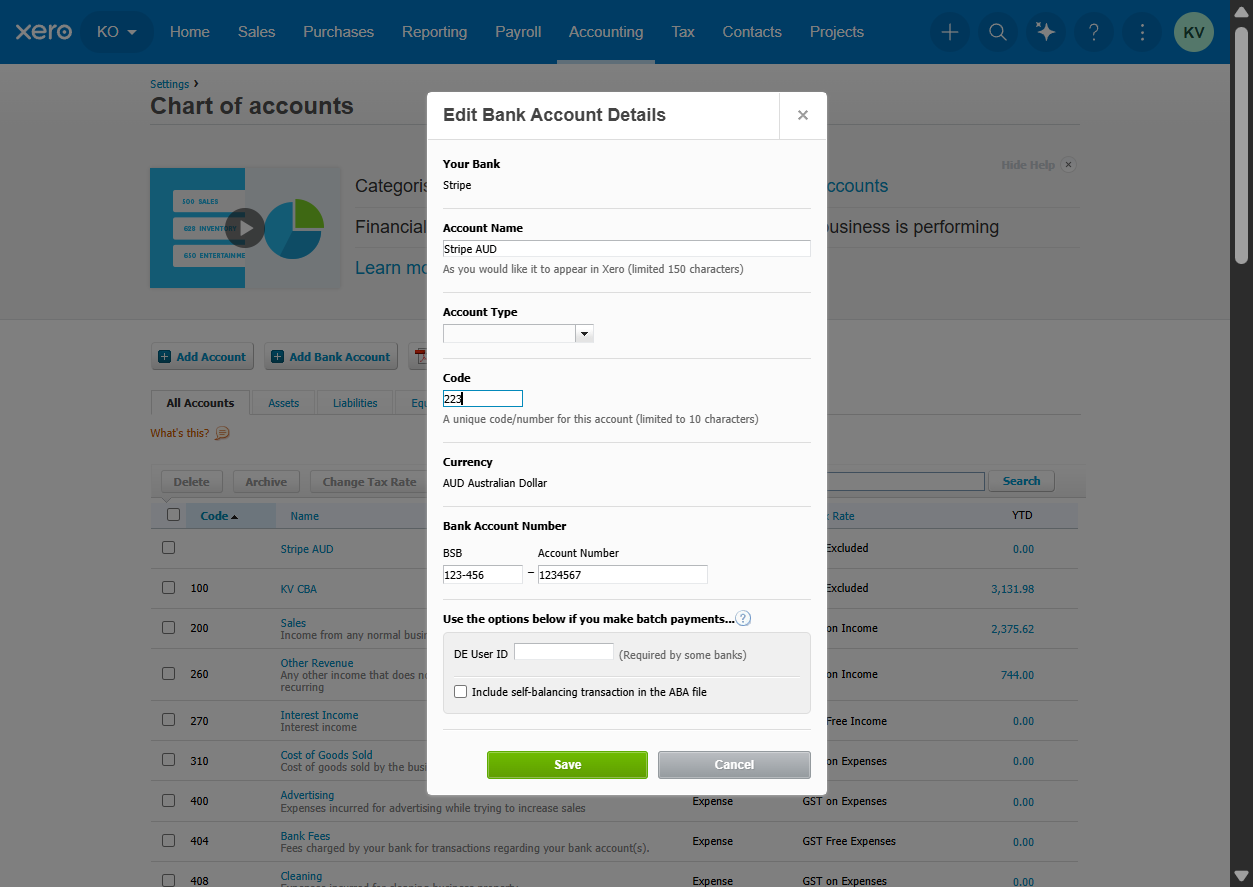Open the Cost of Goods Sold link
This screenshot has width=1253, height=887.
pyautogui.click(x=326, y=755)
